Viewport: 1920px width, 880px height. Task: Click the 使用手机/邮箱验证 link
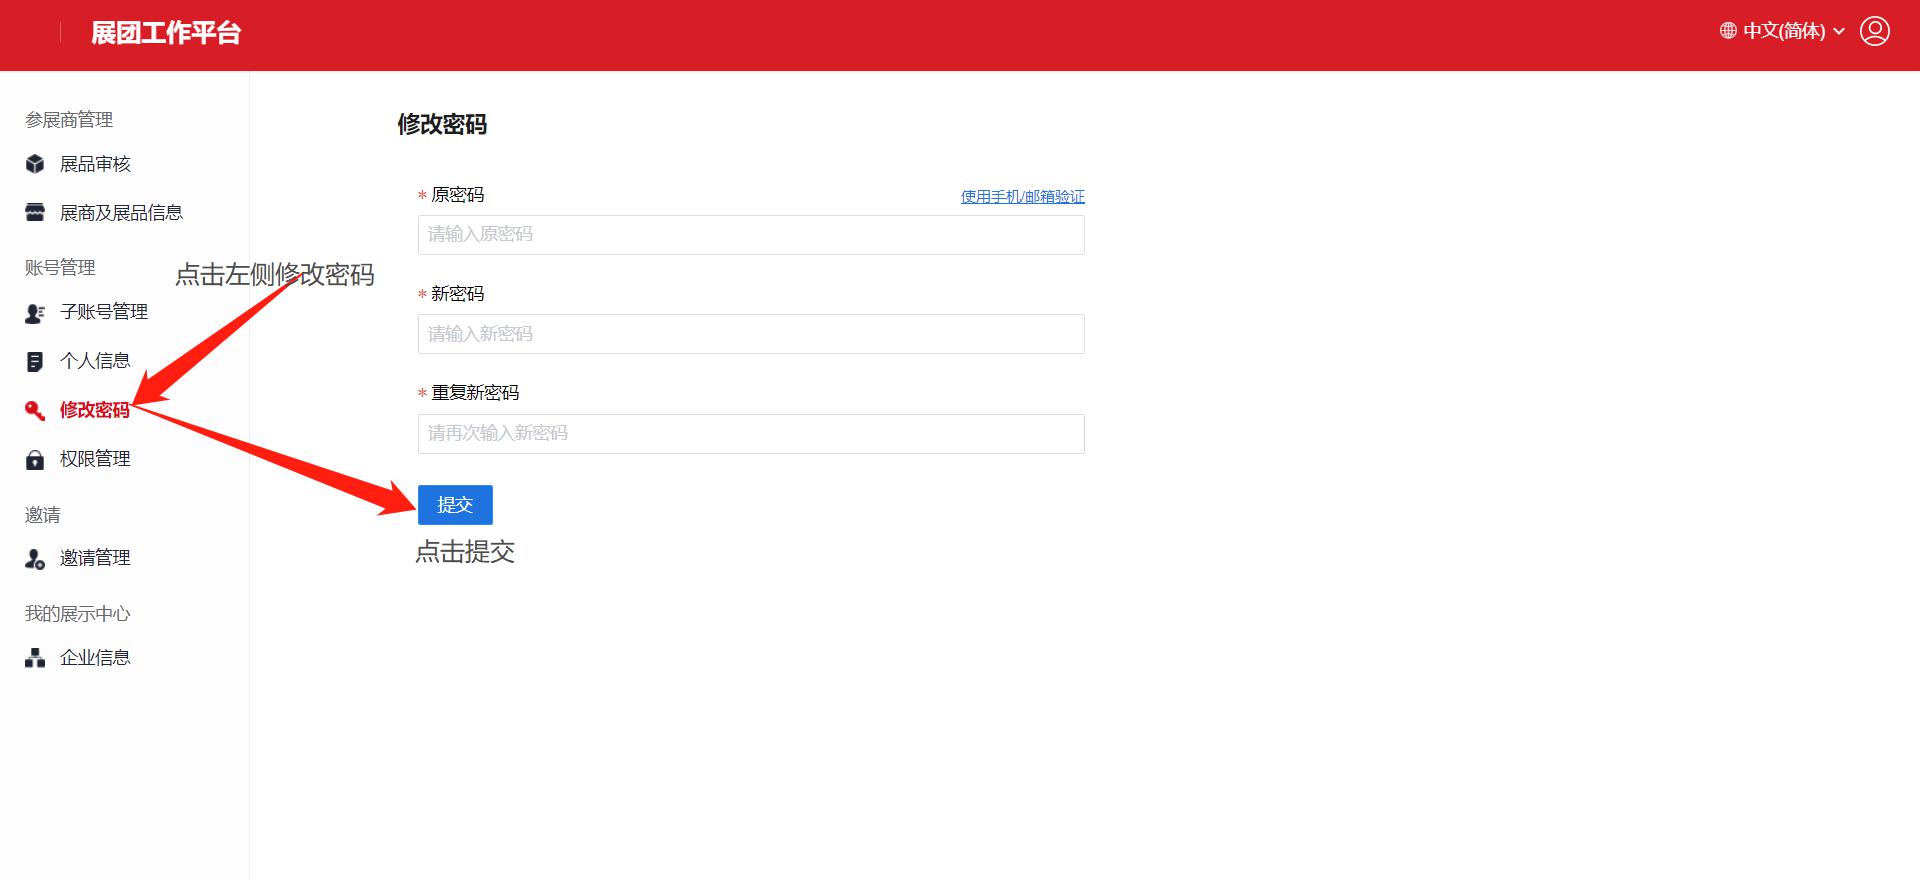pyautogui.click(x=1022, y=197)
